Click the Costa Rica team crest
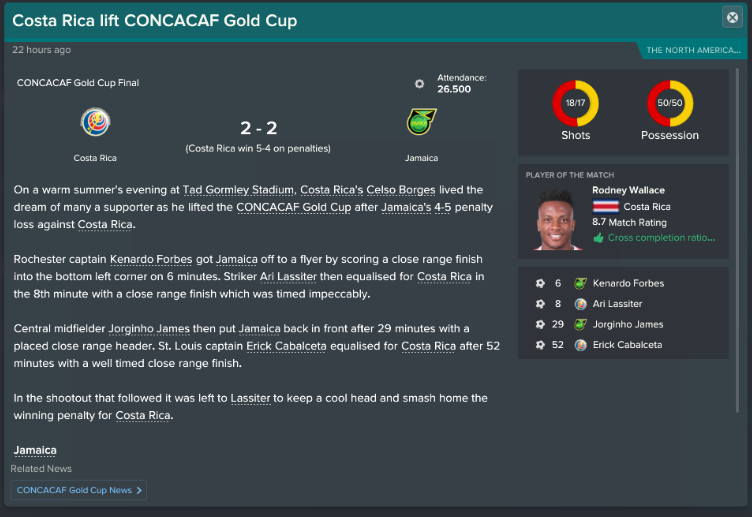 [x=95, y=122]
